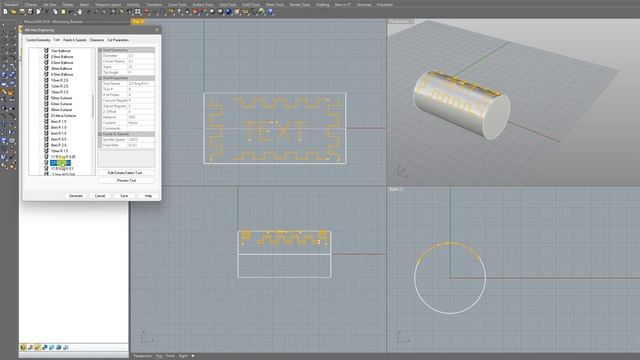Click the Perspective viewport title label
Screen dimensions: 640x360
(400, 21)
